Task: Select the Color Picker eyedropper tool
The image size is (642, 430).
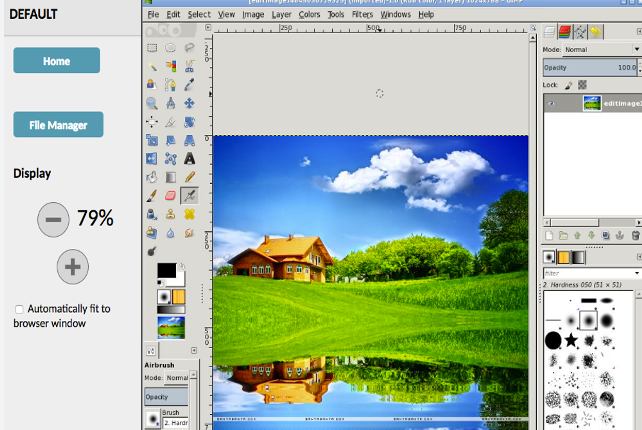Action: pyautogui.click(x=189, y=85)
